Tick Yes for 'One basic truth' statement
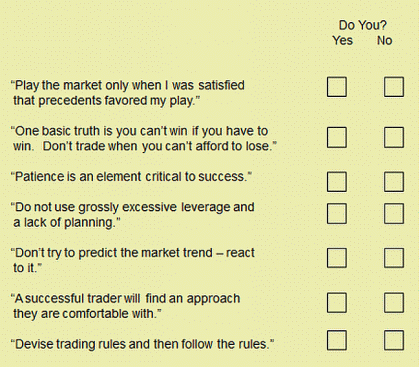The height and width of the screenshot is (367, 420). click(337, 137)
